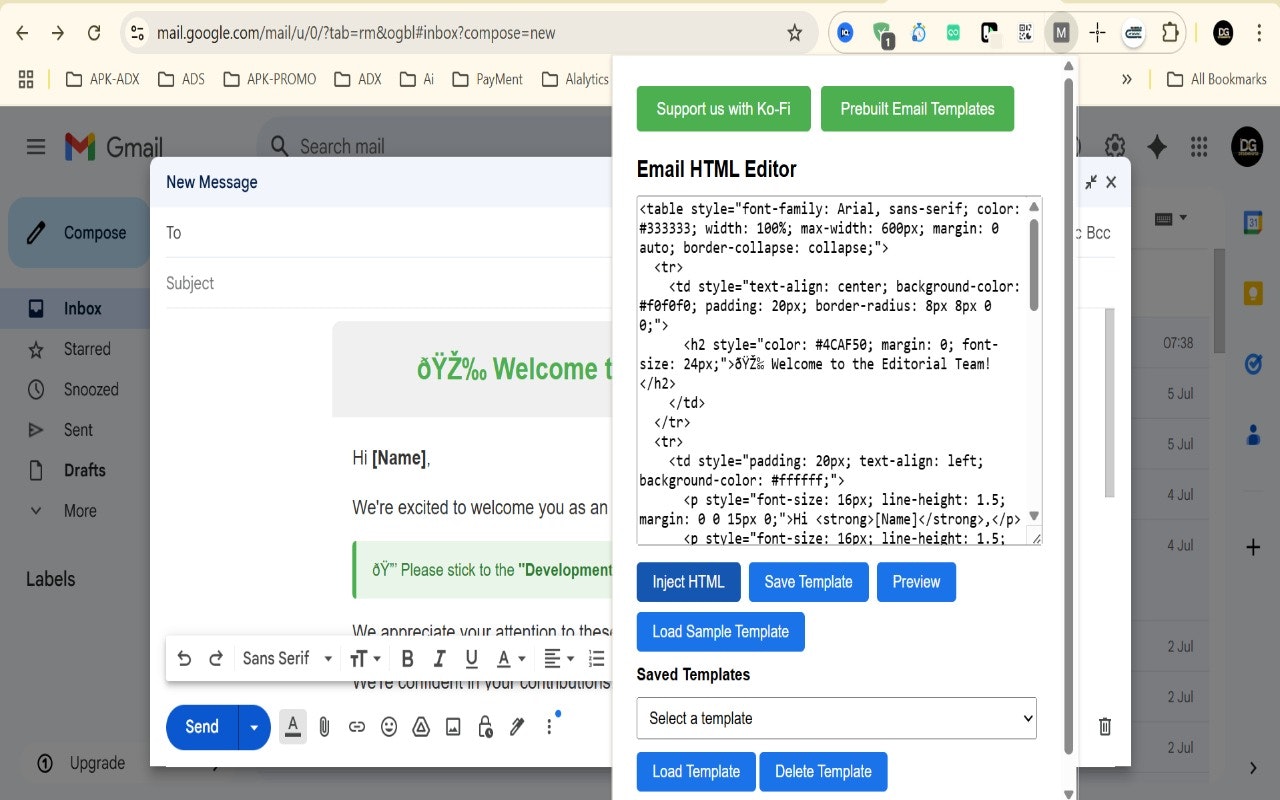
Task: Open the Send button dropdown arrow
Action: tap(254, 726)
